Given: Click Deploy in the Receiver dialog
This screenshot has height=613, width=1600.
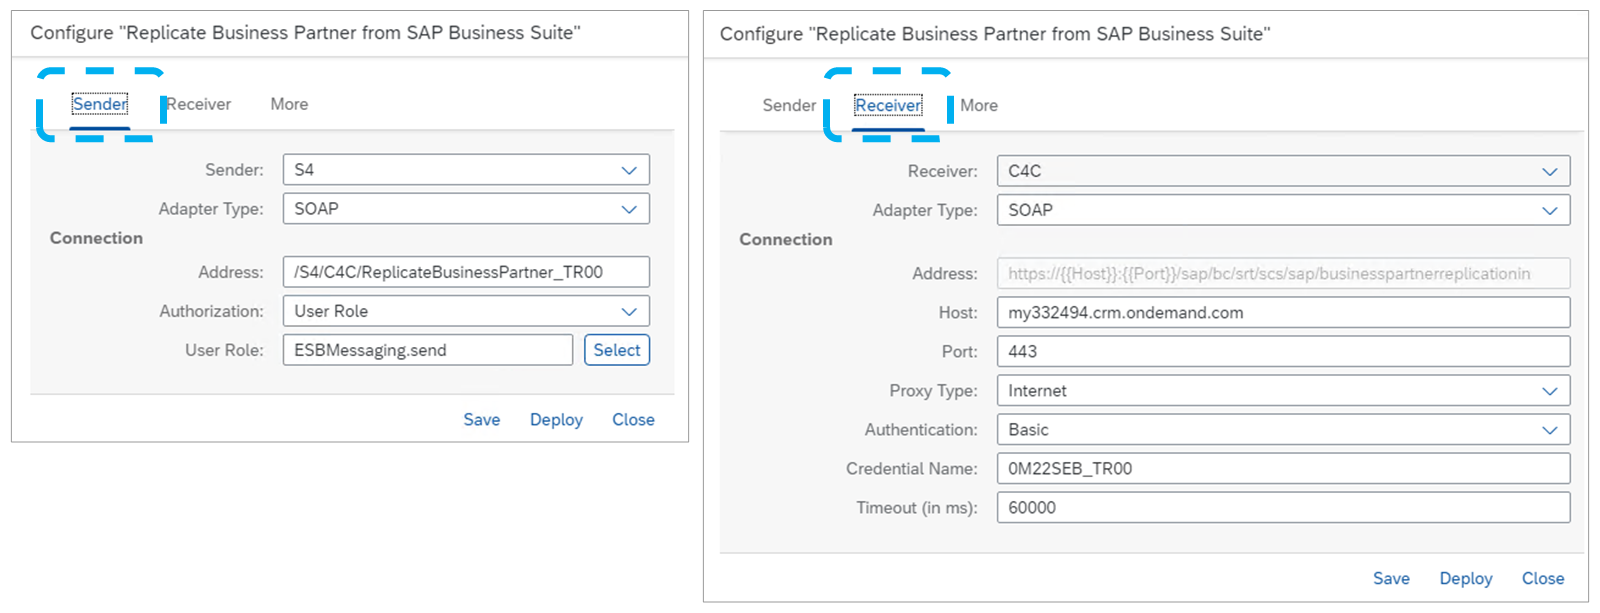Looking at the screenshot, I should tap(1466, 579).
